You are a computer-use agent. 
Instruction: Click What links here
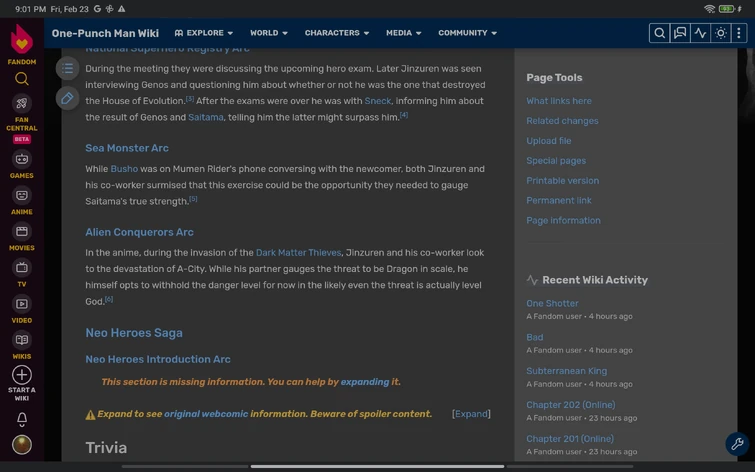point(559,101)
